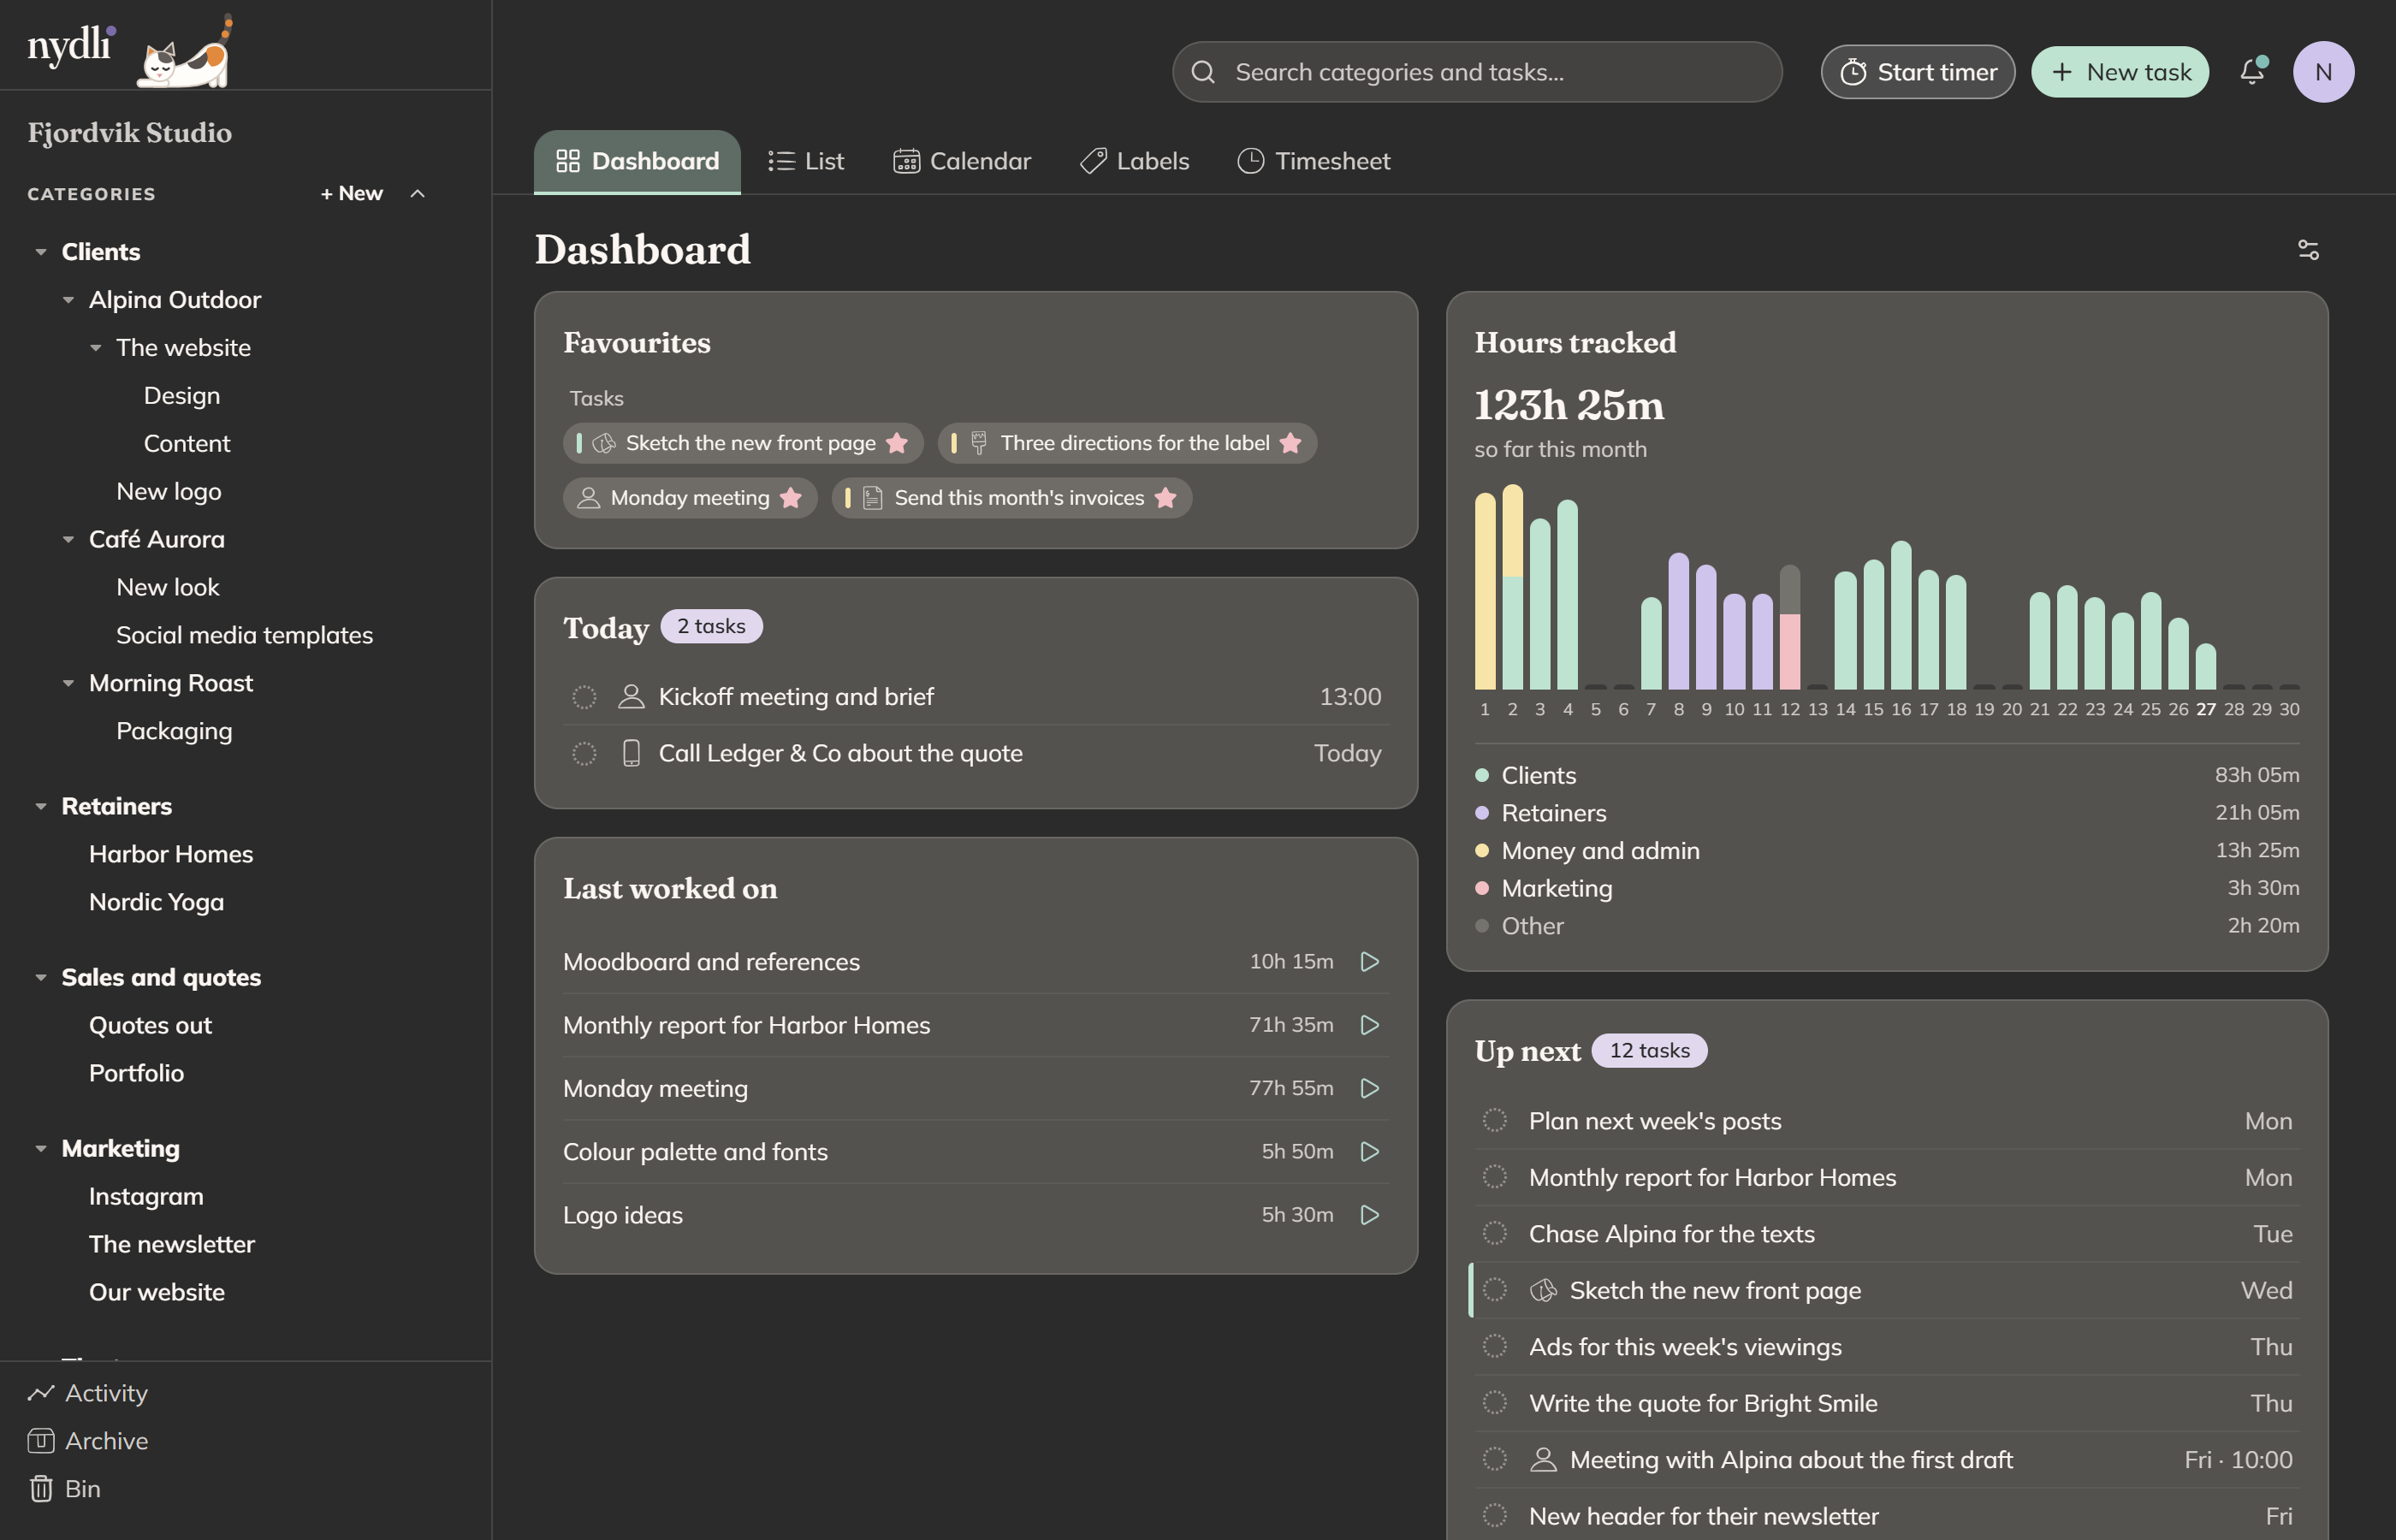Open the Timesheet tab
Image resolution: width=2396 pixels, height=1540 pixels.
pos(1314,162)
